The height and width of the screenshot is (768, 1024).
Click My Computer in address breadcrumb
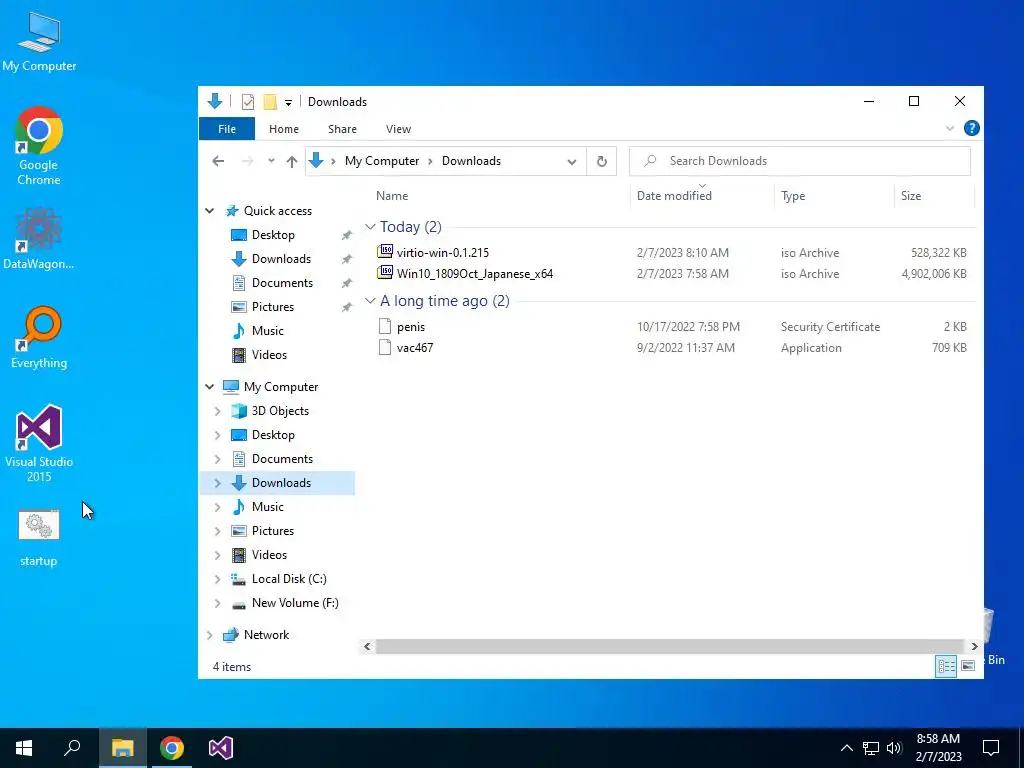coord(382,161)
